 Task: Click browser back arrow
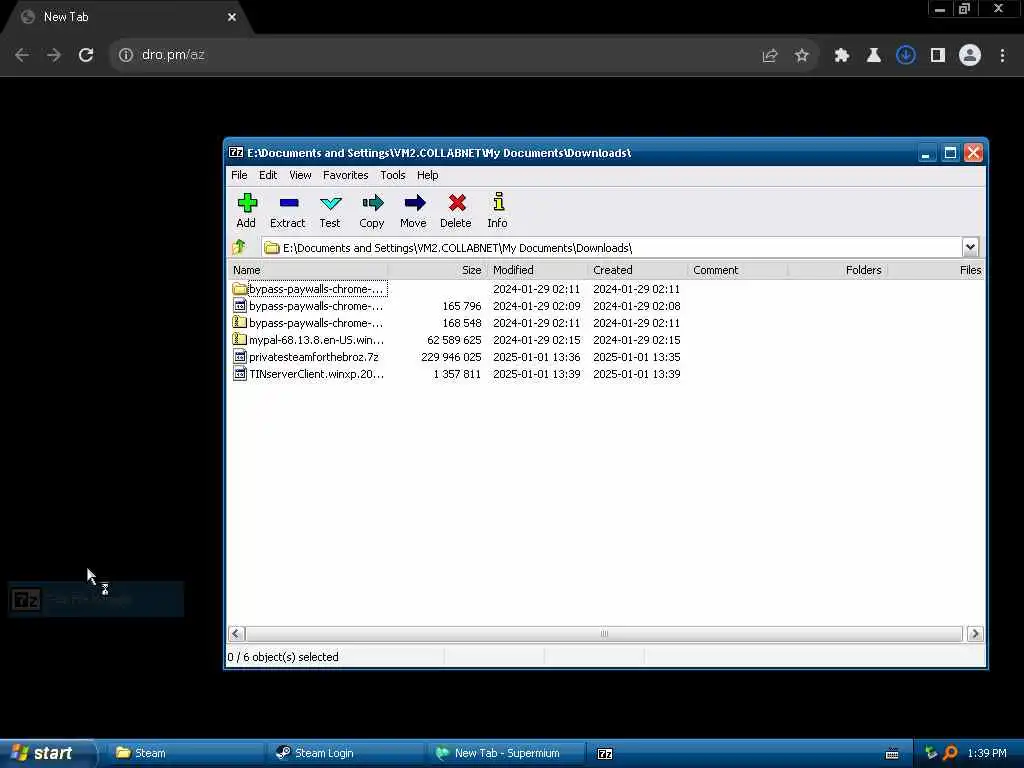coord(22,55)
